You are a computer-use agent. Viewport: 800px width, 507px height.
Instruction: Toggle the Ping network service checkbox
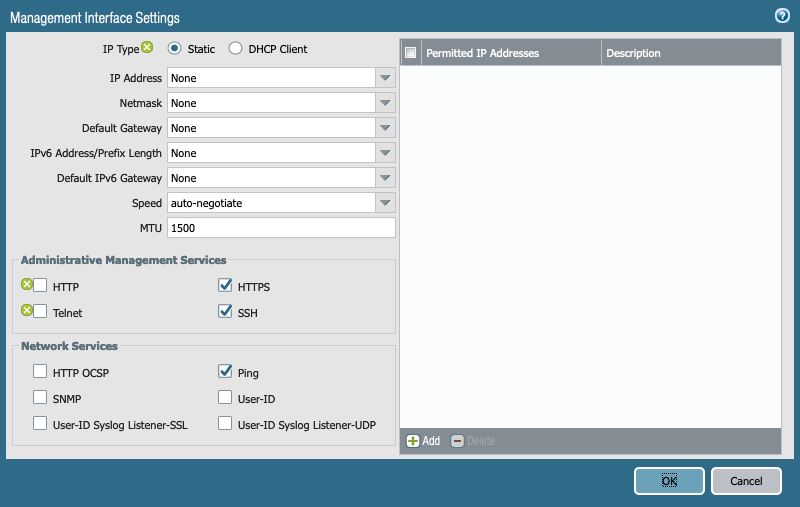coord(225,372)
